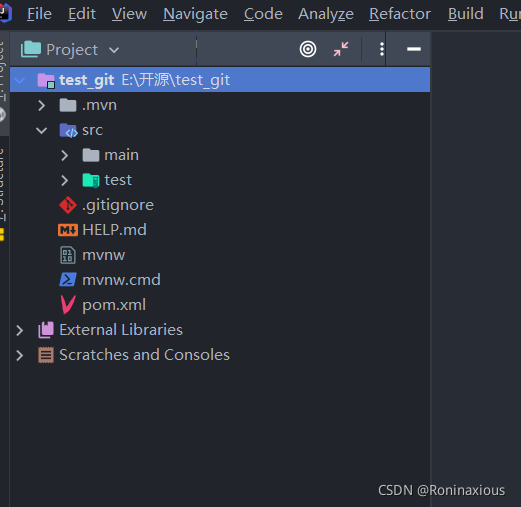Open the Project panel options kebab menu
Screen dimensions: 521x507
coord(382,49)
